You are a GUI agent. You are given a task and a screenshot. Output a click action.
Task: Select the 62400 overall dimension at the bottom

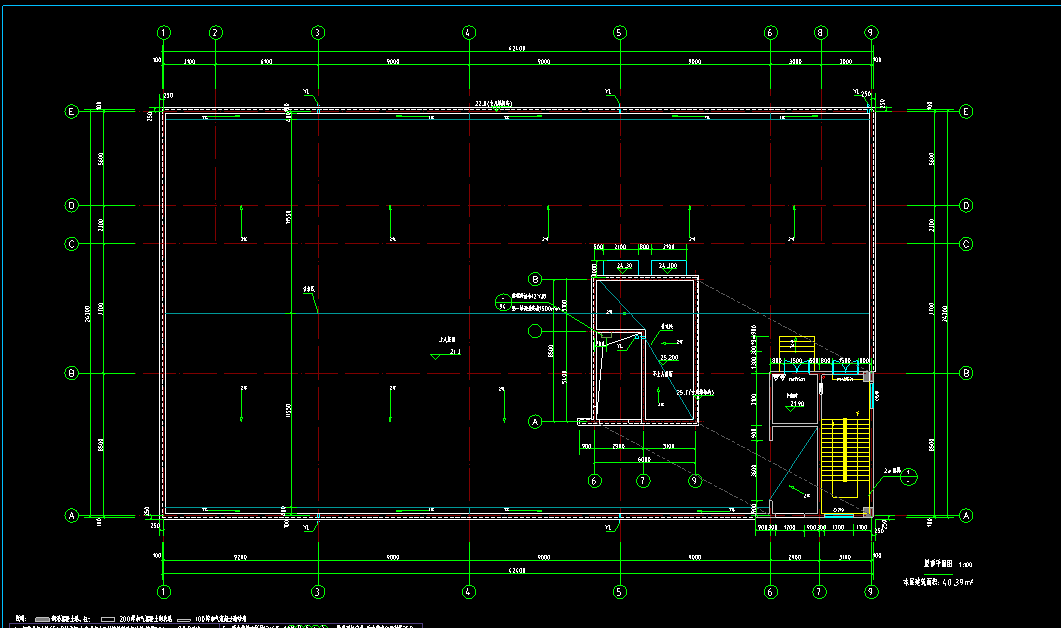[518, 570]
